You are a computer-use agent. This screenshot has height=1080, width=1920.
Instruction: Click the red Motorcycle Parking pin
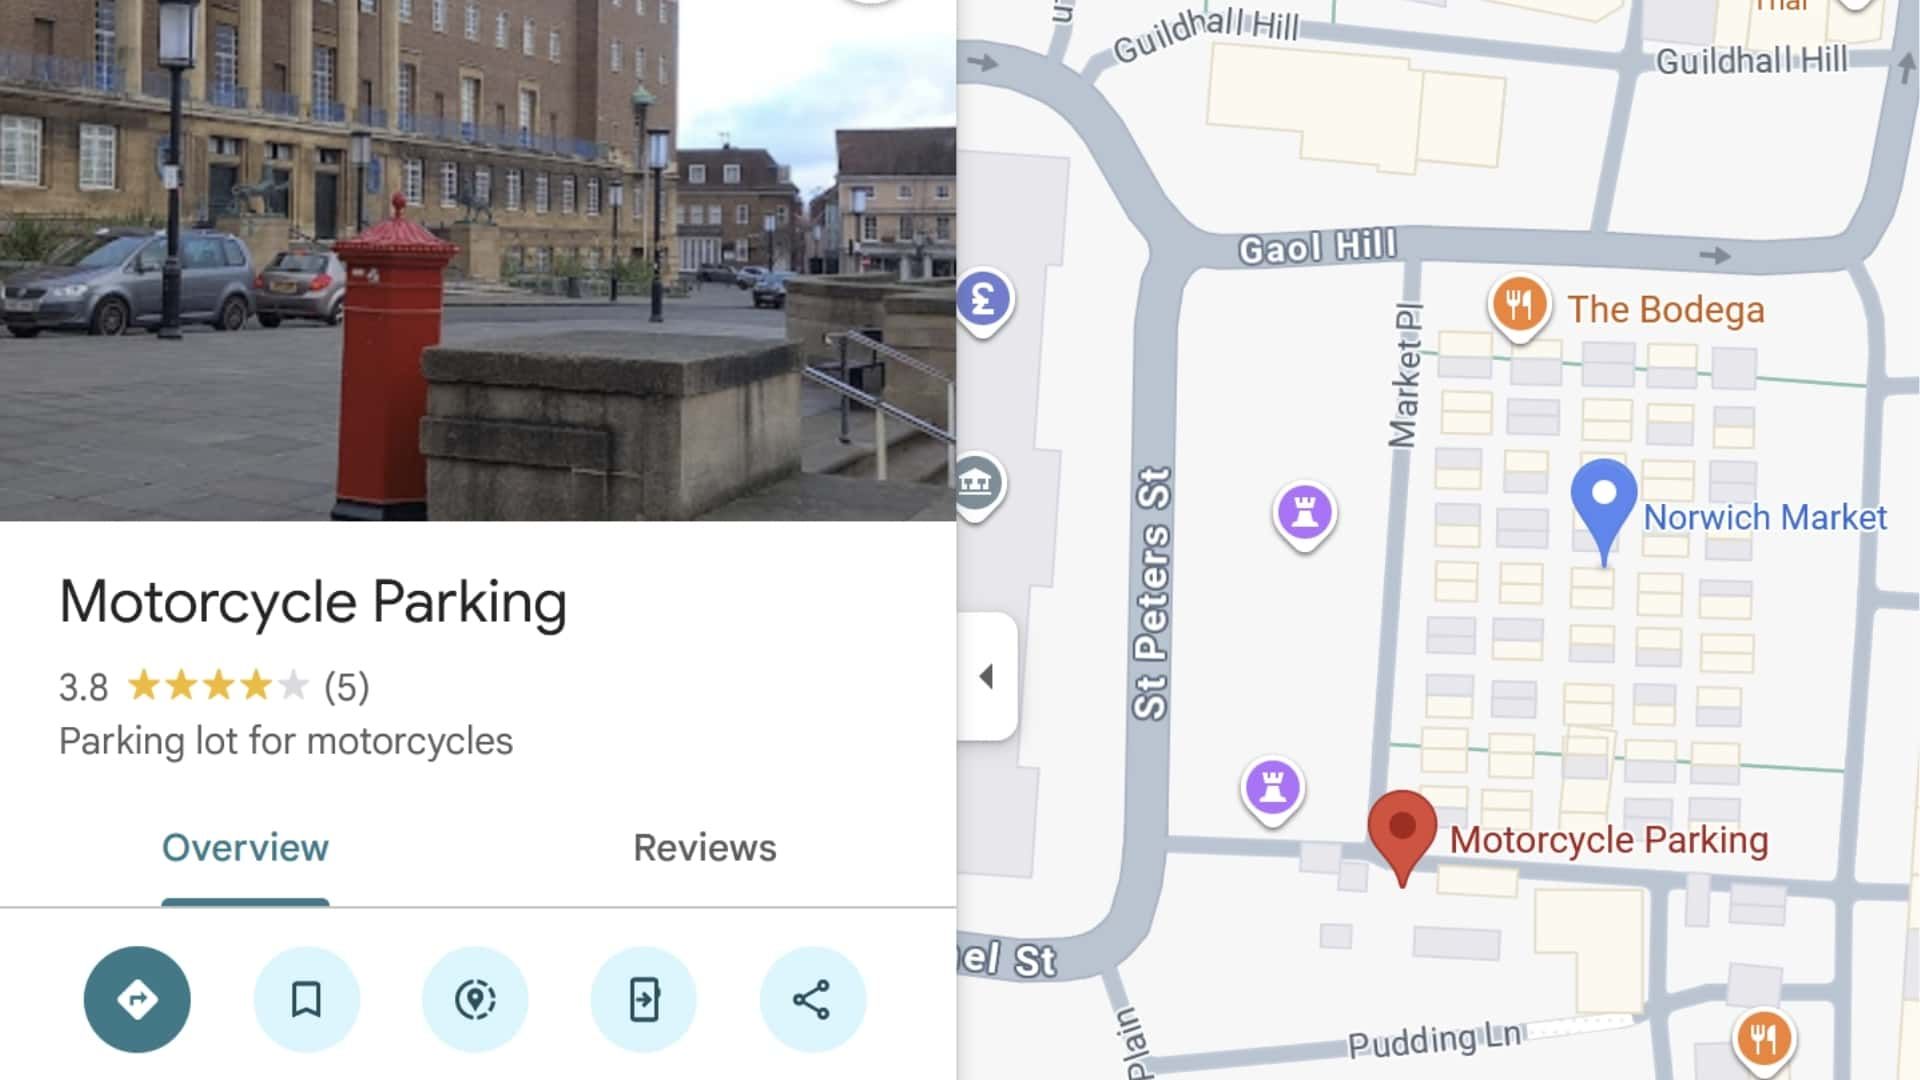click(x=1402, y=828)
